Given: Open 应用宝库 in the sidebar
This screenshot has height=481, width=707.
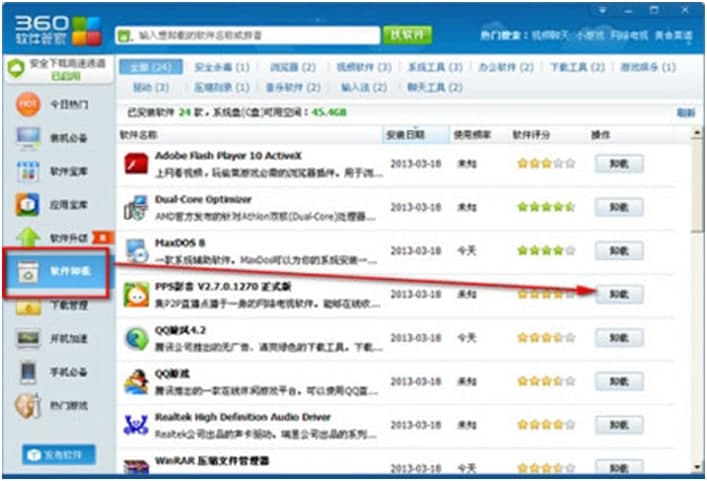Looking at the screenshot, I should (x=52, y=205).
